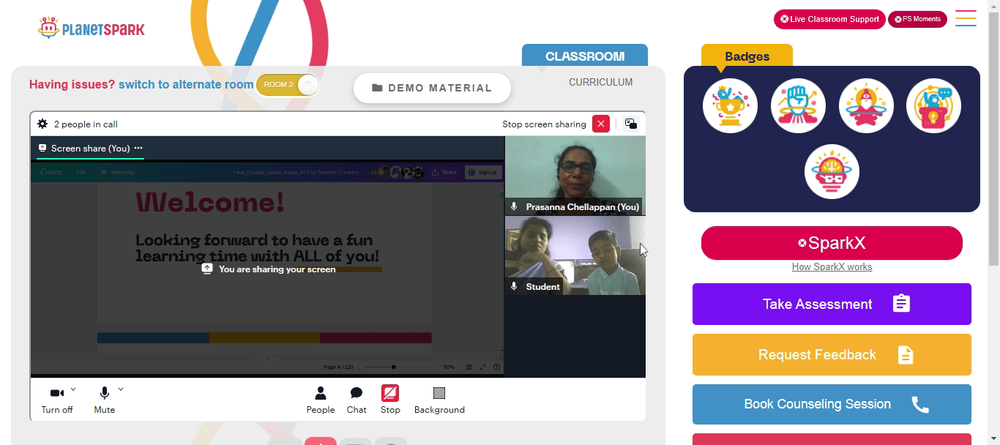Click Take Assessment button
This screenshot has height=445, width=1000.
pos(832,304)
